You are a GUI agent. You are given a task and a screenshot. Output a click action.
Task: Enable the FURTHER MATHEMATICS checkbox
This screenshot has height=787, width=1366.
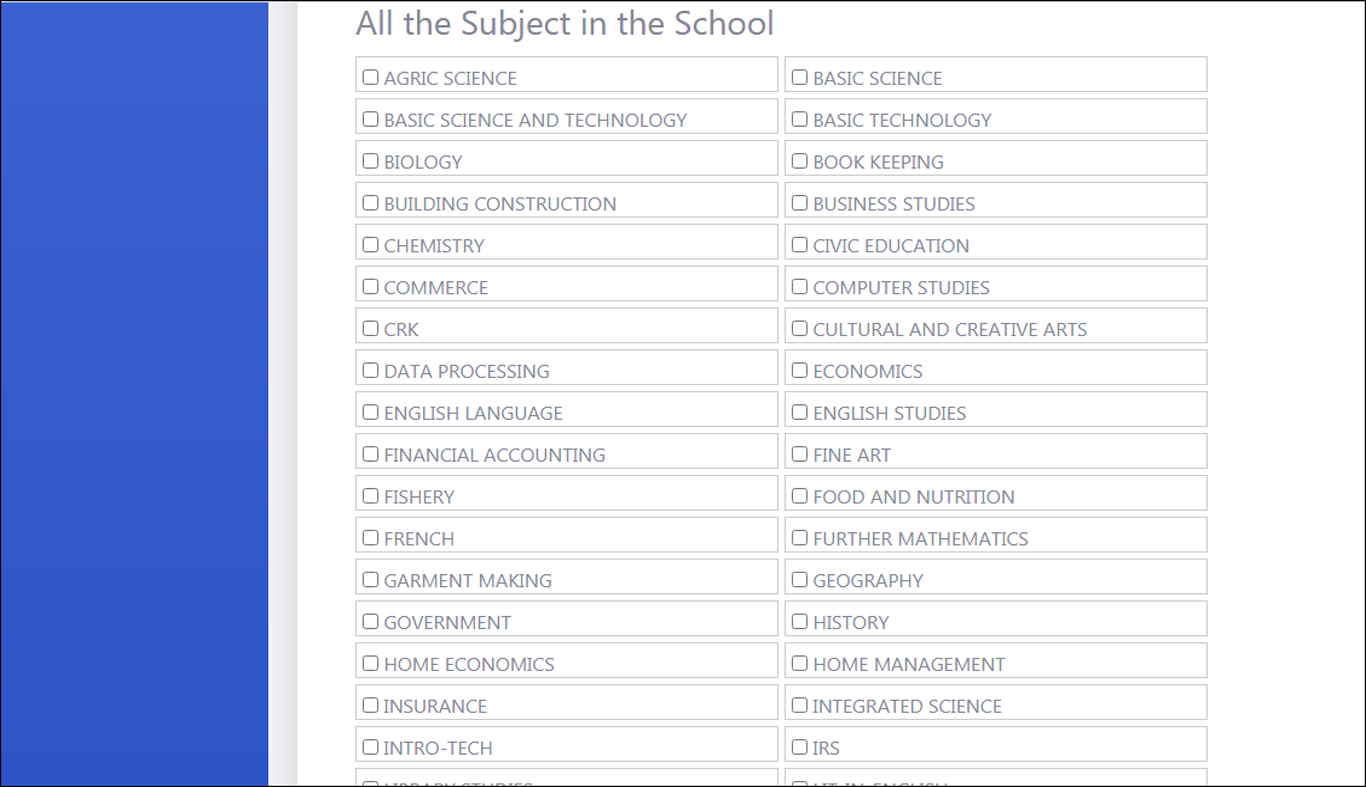click(799, 538)
